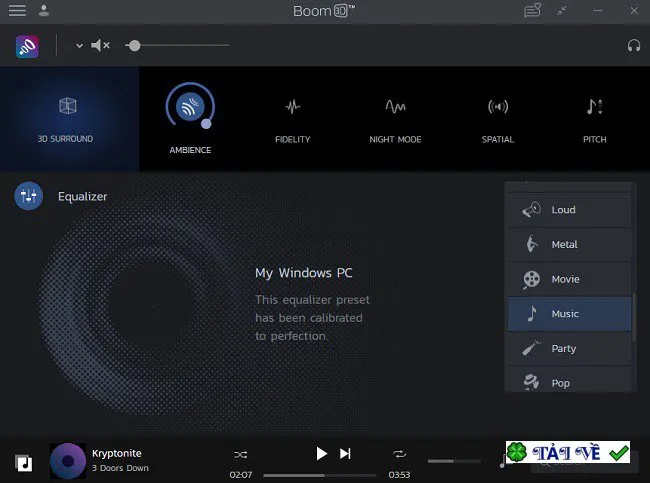This screenshot has height=483, width=650.
Task: Open the hamburger main menu
Action: [x=17, y=11]
